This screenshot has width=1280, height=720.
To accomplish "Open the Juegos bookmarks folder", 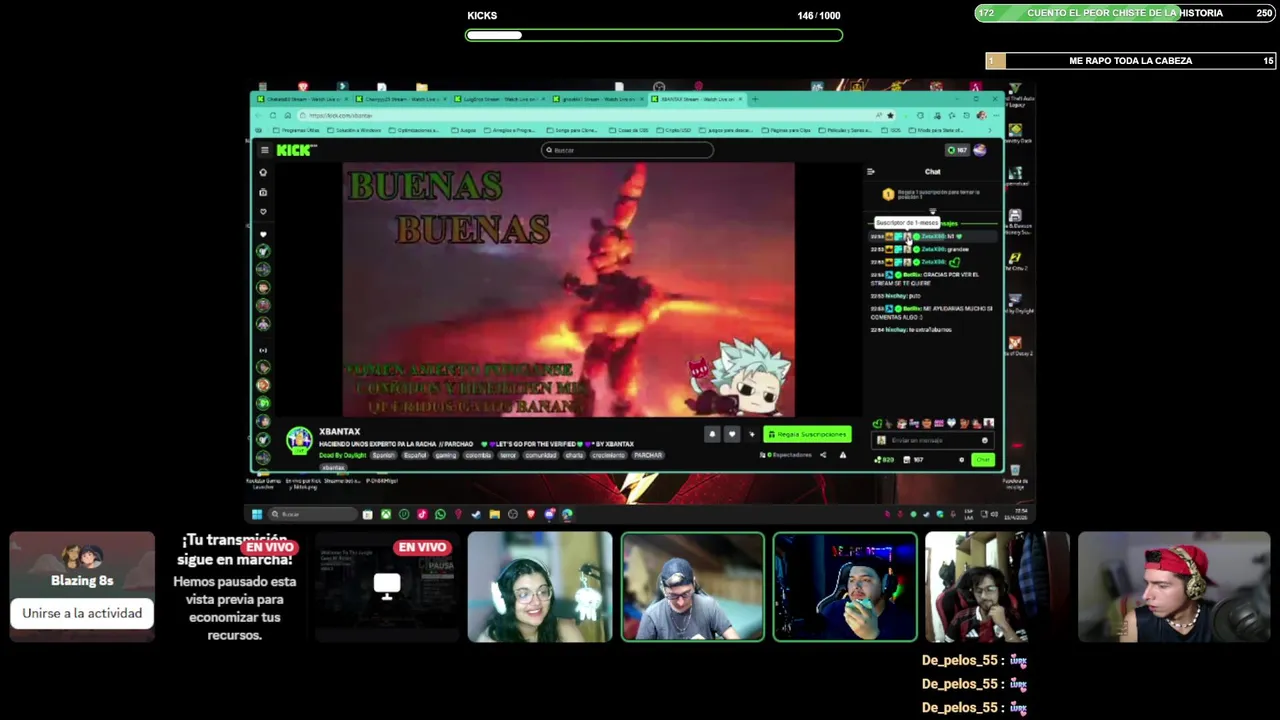I will pyautogui.click(x=464, y=130).
